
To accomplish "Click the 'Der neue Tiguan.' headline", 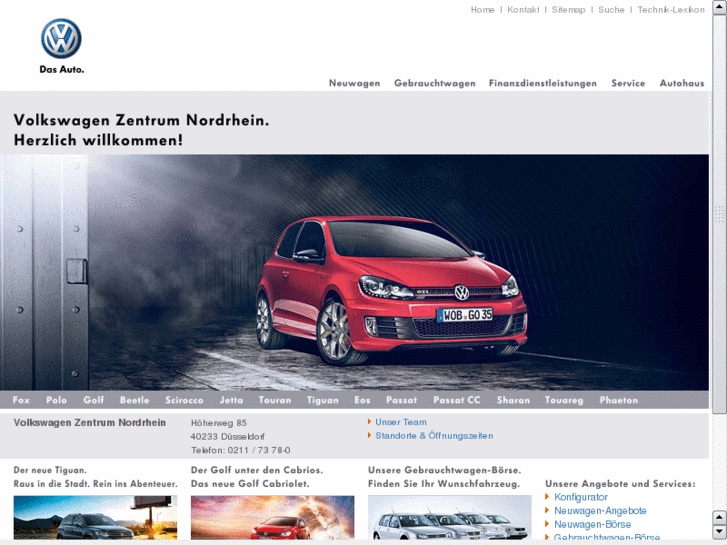I will (x=50, y=470).
